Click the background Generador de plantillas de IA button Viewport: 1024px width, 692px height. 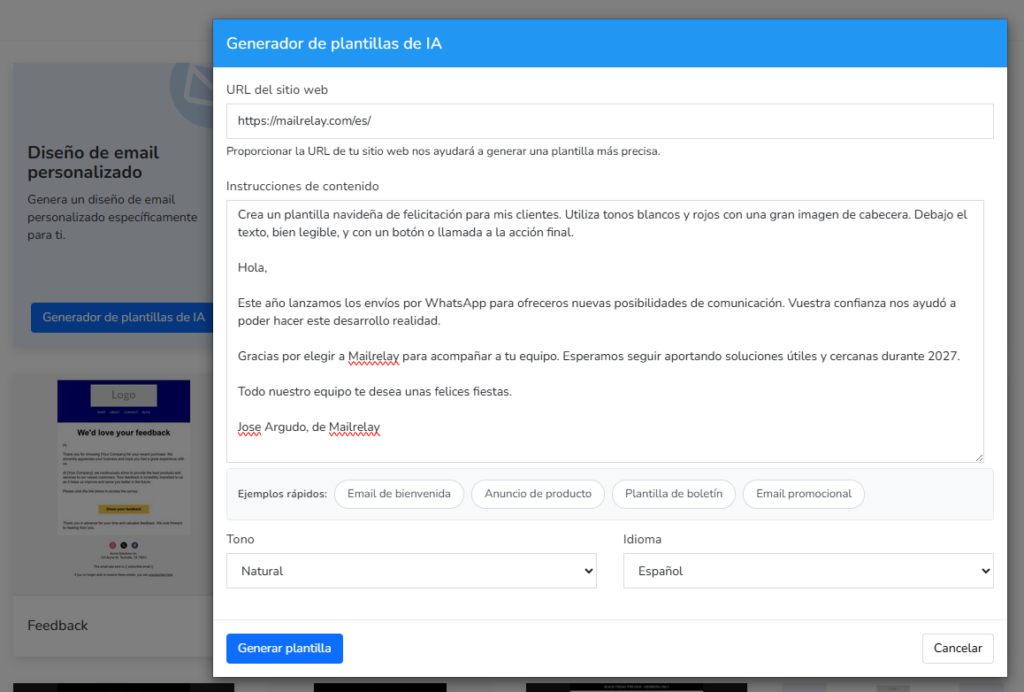point(122,317)
